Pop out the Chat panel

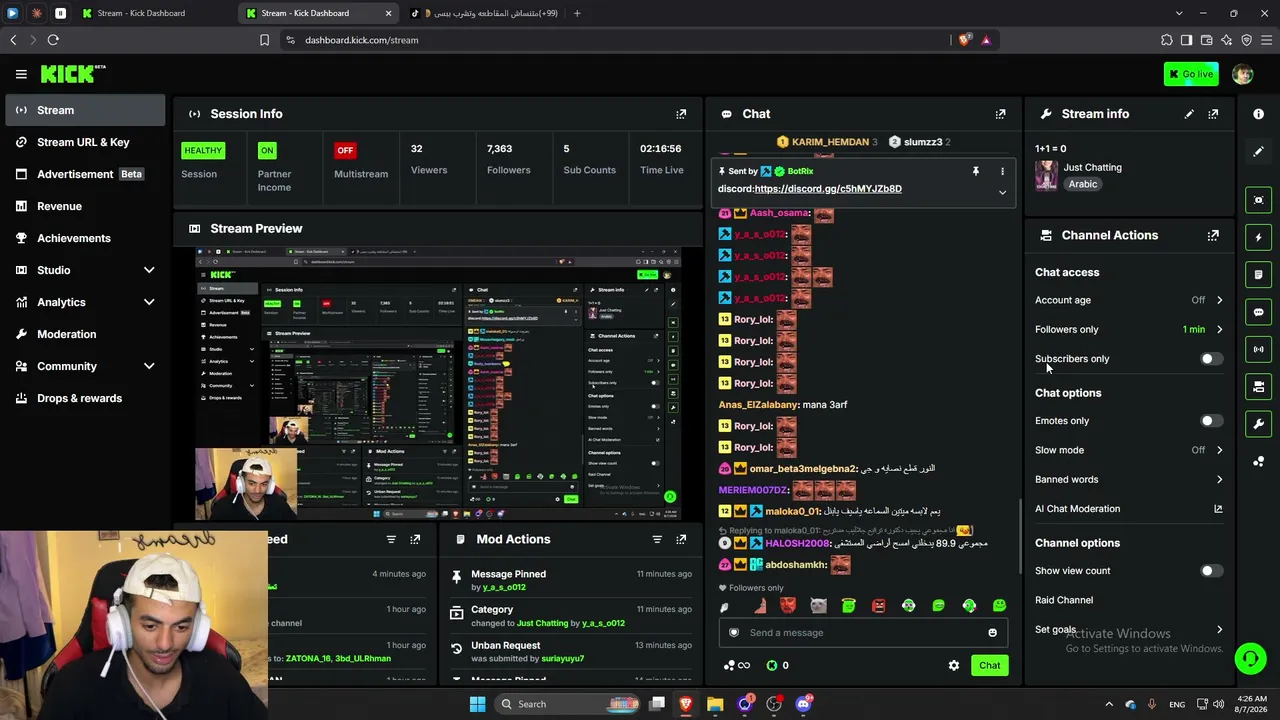point(1000,114)
